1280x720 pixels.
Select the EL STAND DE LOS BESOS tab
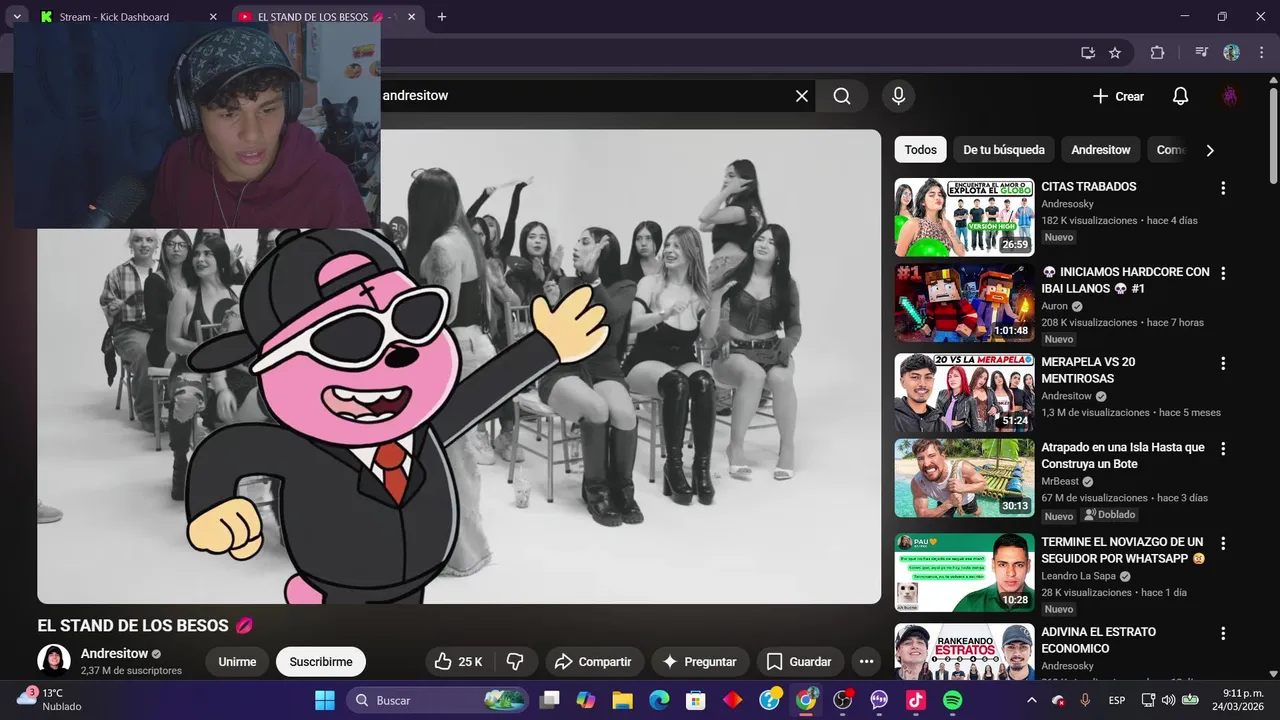[314, 17]
